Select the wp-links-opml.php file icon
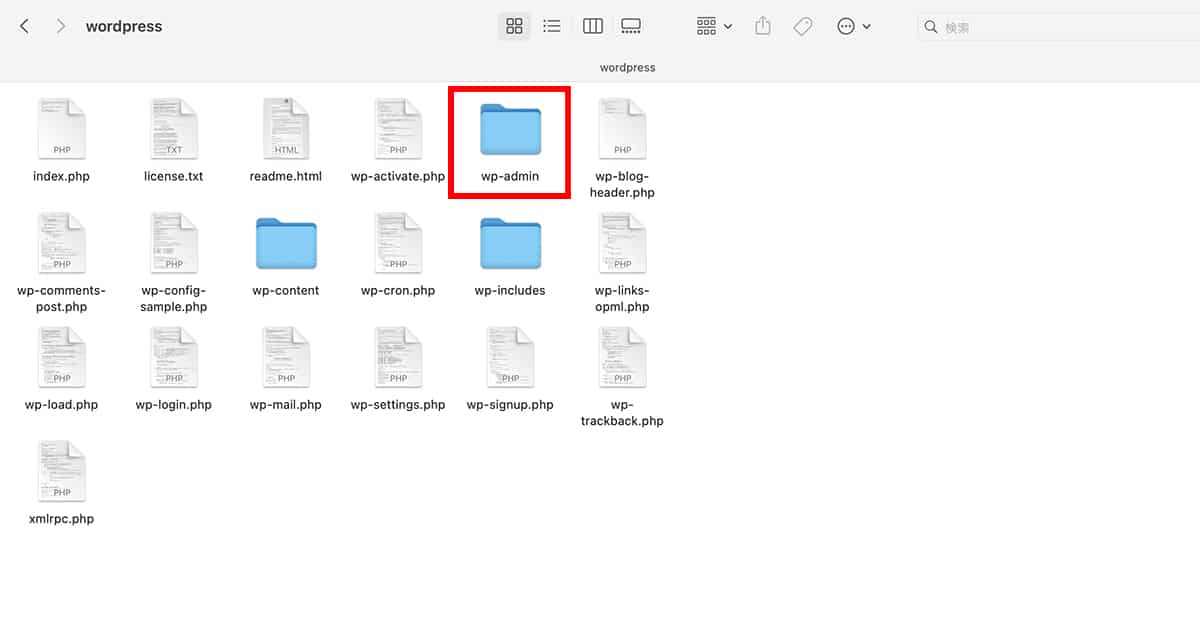 point(622,243)
